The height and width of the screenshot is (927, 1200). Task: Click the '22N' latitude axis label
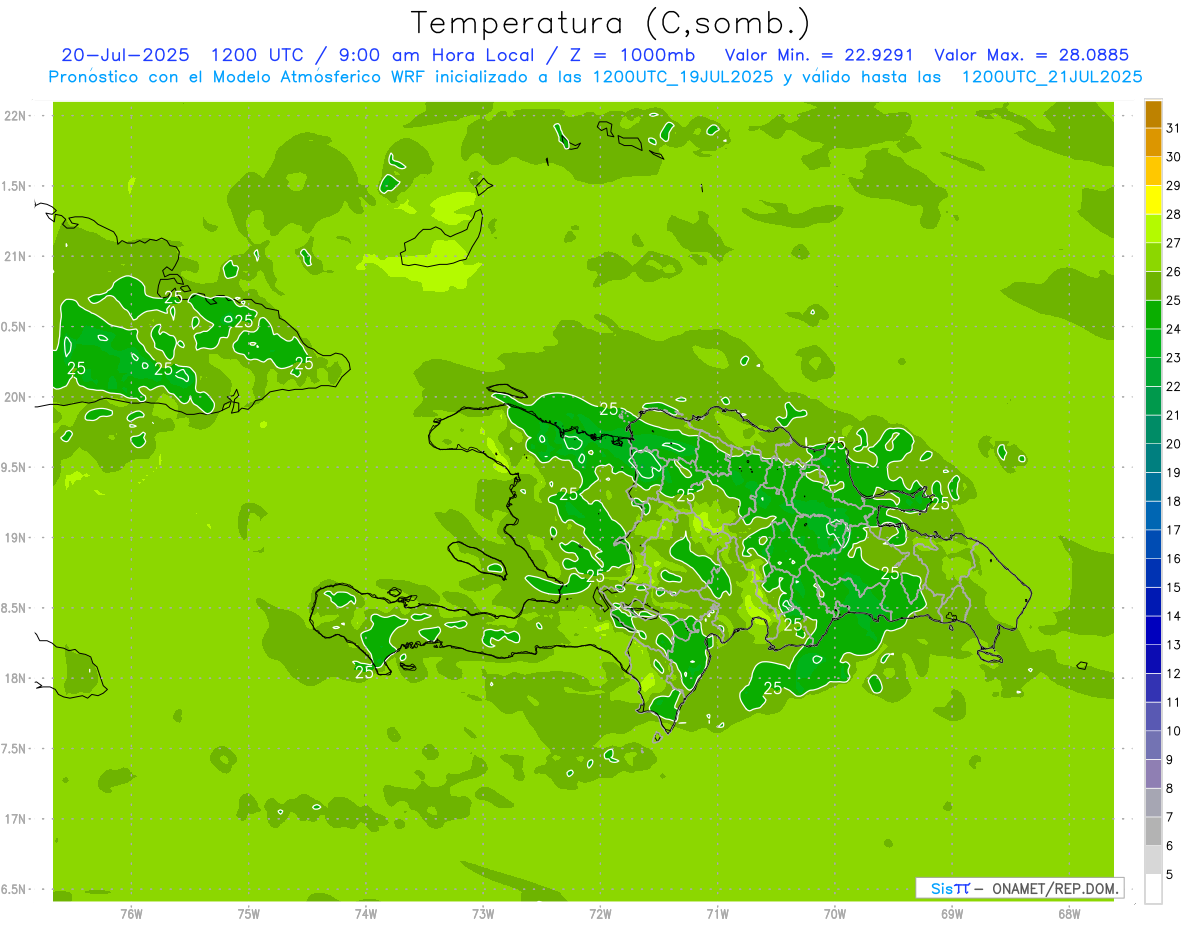pos(14,116)
